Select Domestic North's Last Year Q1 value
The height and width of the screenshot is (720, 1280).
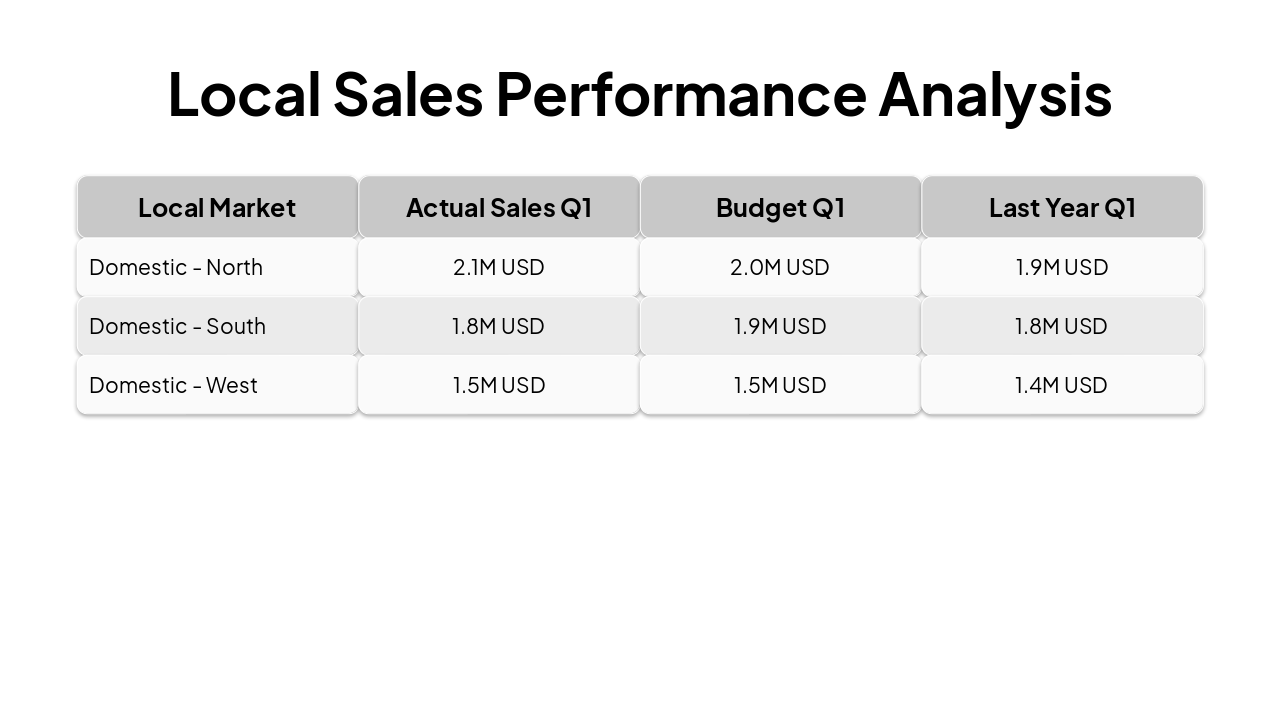point(1062,267)
